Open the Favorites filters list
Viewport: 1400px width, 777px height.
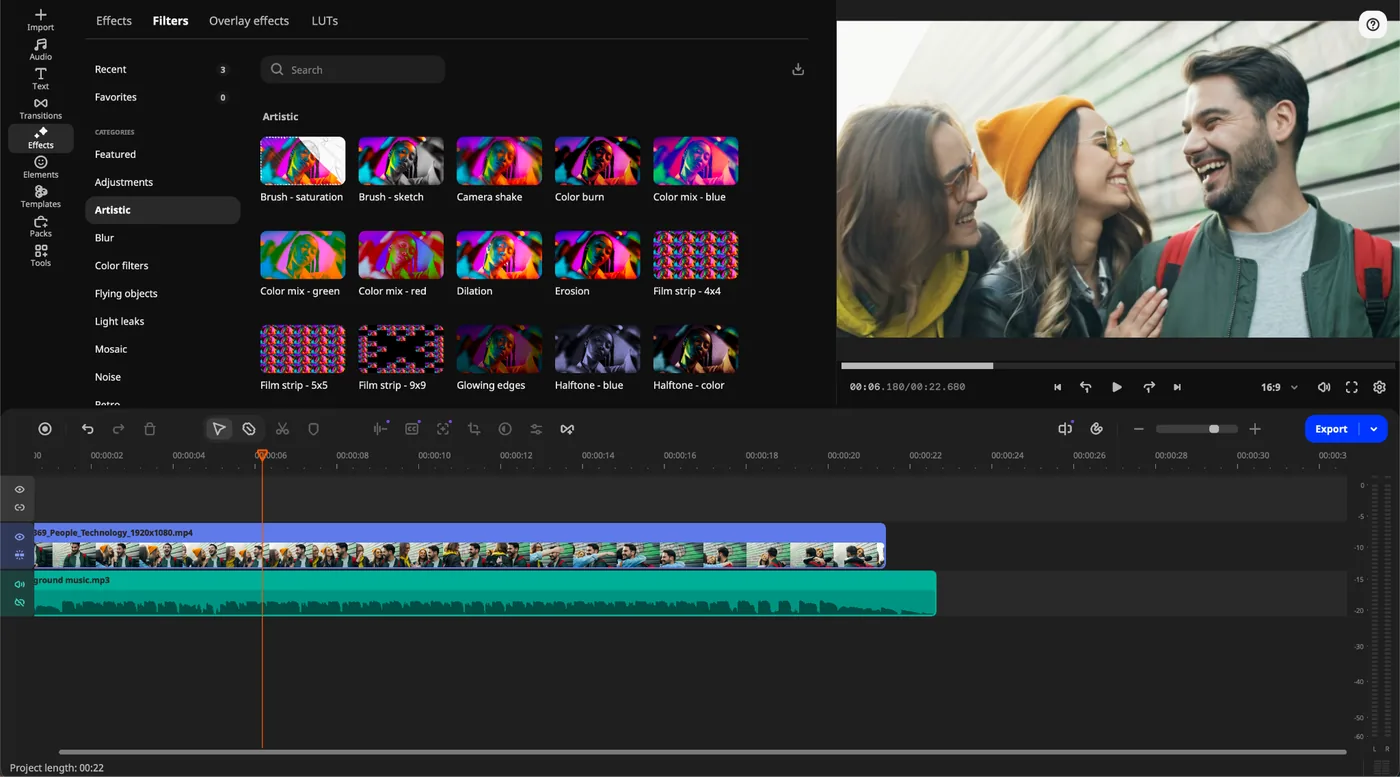coord(163,98)
